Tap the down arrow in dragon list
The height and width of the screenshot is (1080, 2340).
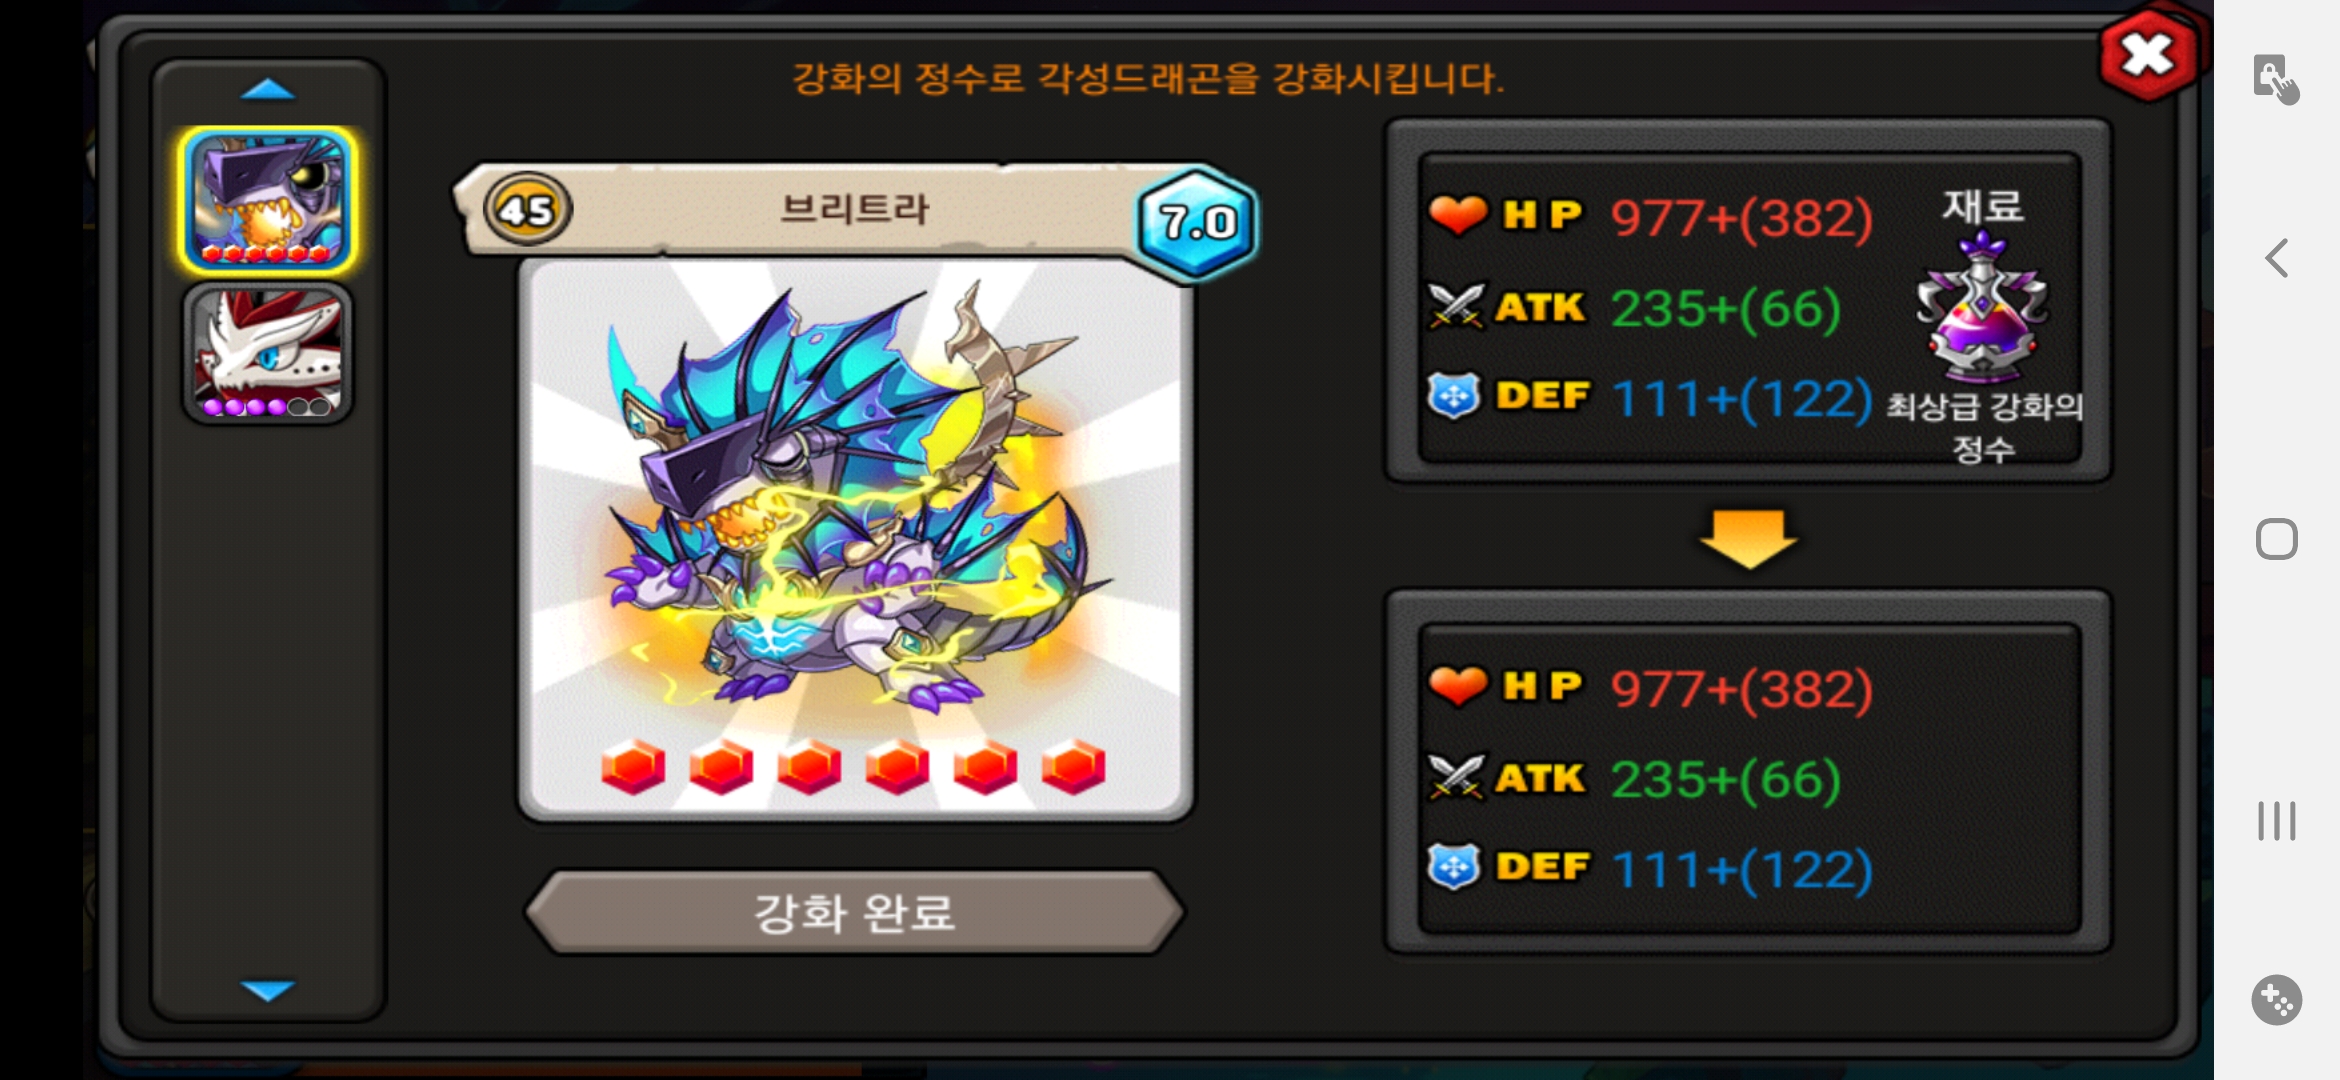pyautogui.click(x=268, y=990)
